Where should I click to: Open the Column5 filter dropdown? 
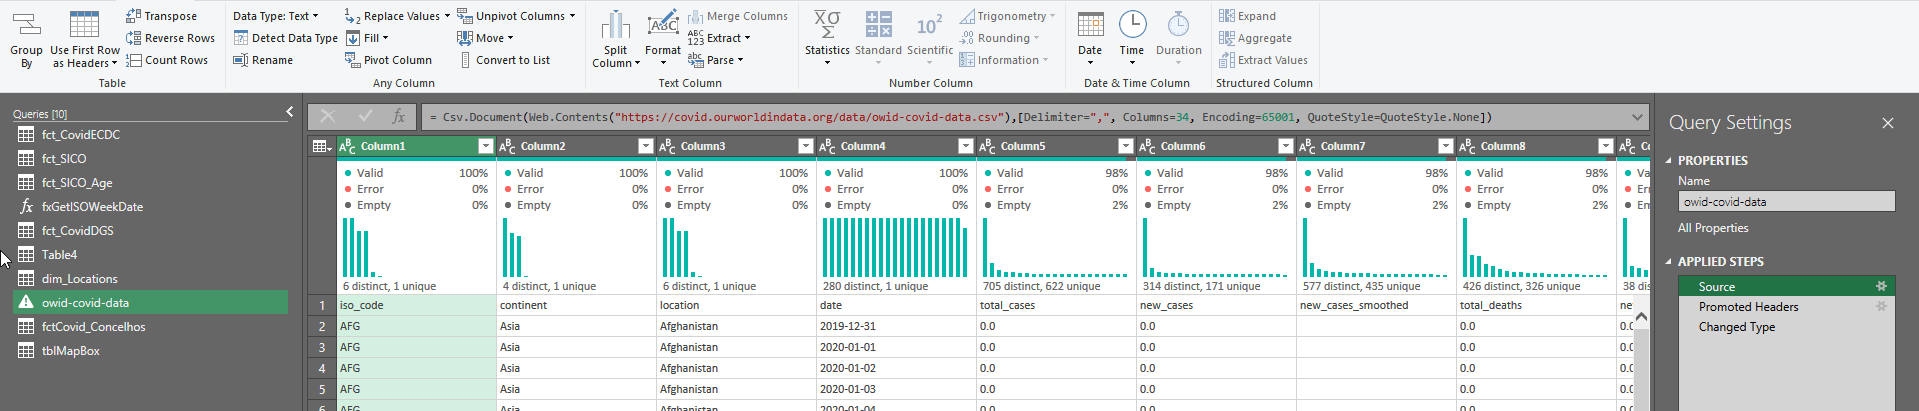(1126, 146)
